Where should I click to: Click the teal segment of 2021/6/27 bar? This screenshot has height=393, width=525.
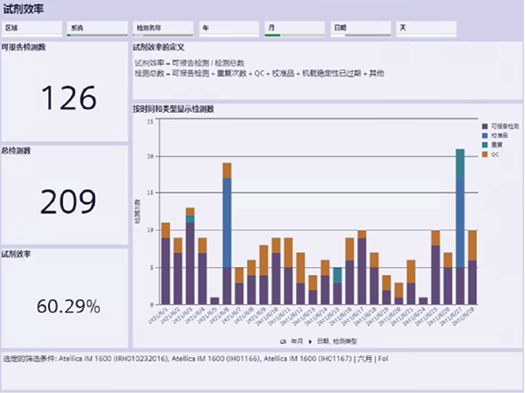click(460, 163)
